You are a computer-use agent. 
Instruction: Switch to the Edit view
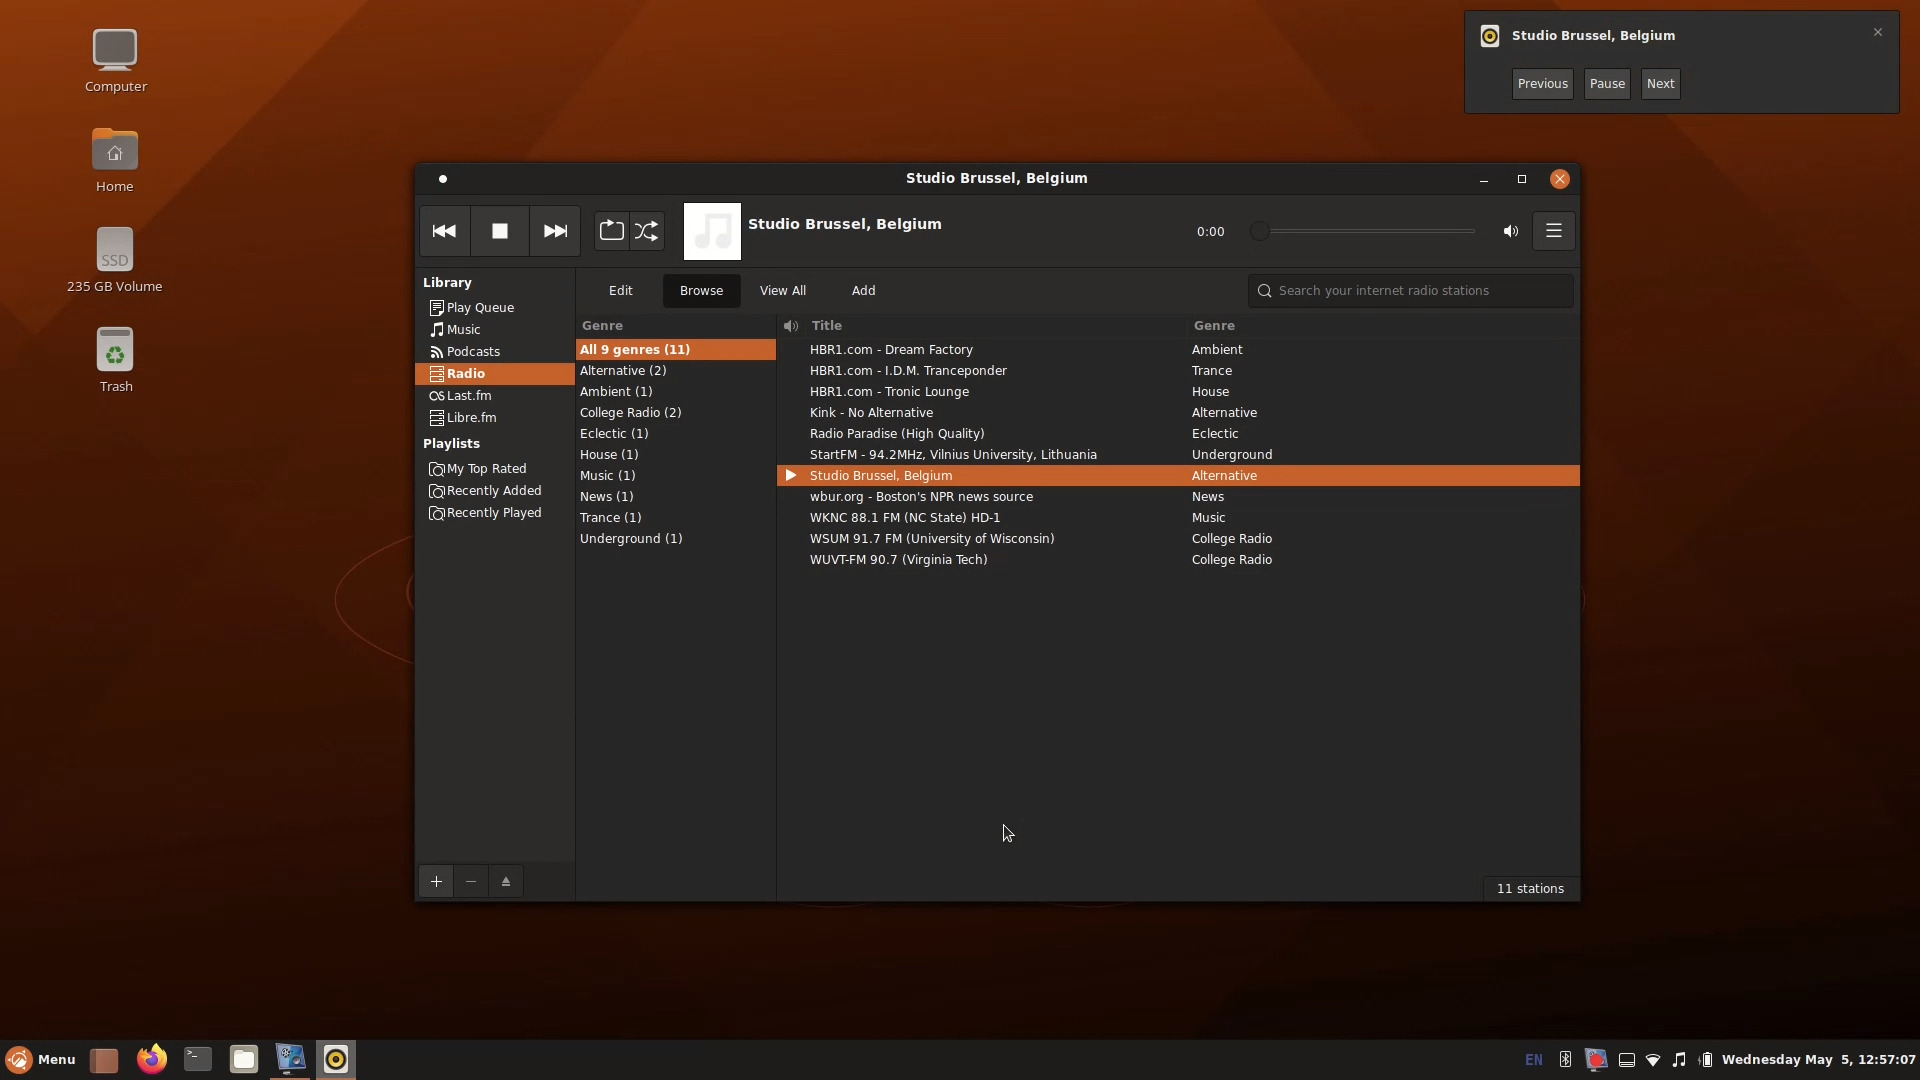click(620, 290)
